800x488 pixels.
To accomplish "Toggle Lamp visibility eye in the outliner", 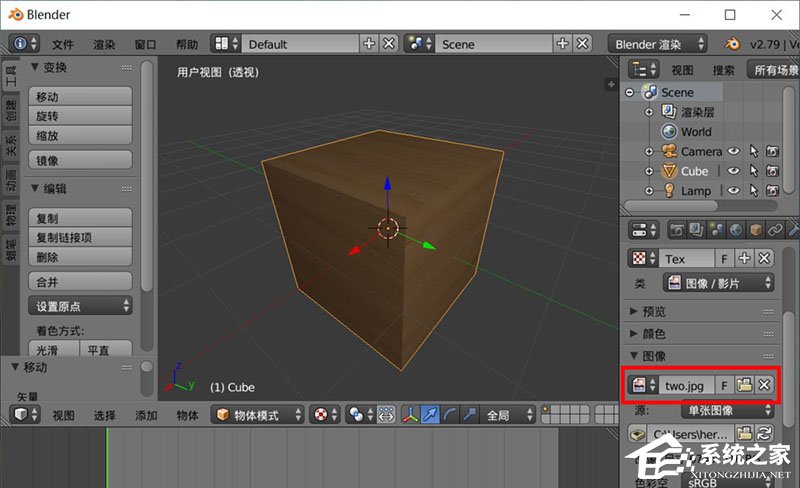I will click(x=733, y=190).
